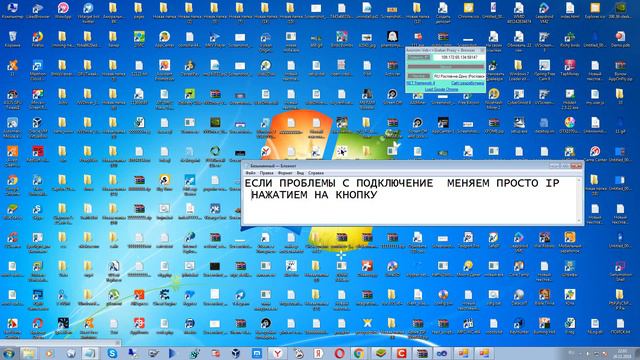
Task: Click the red C icon in taskbar
Action: point(401,353)
